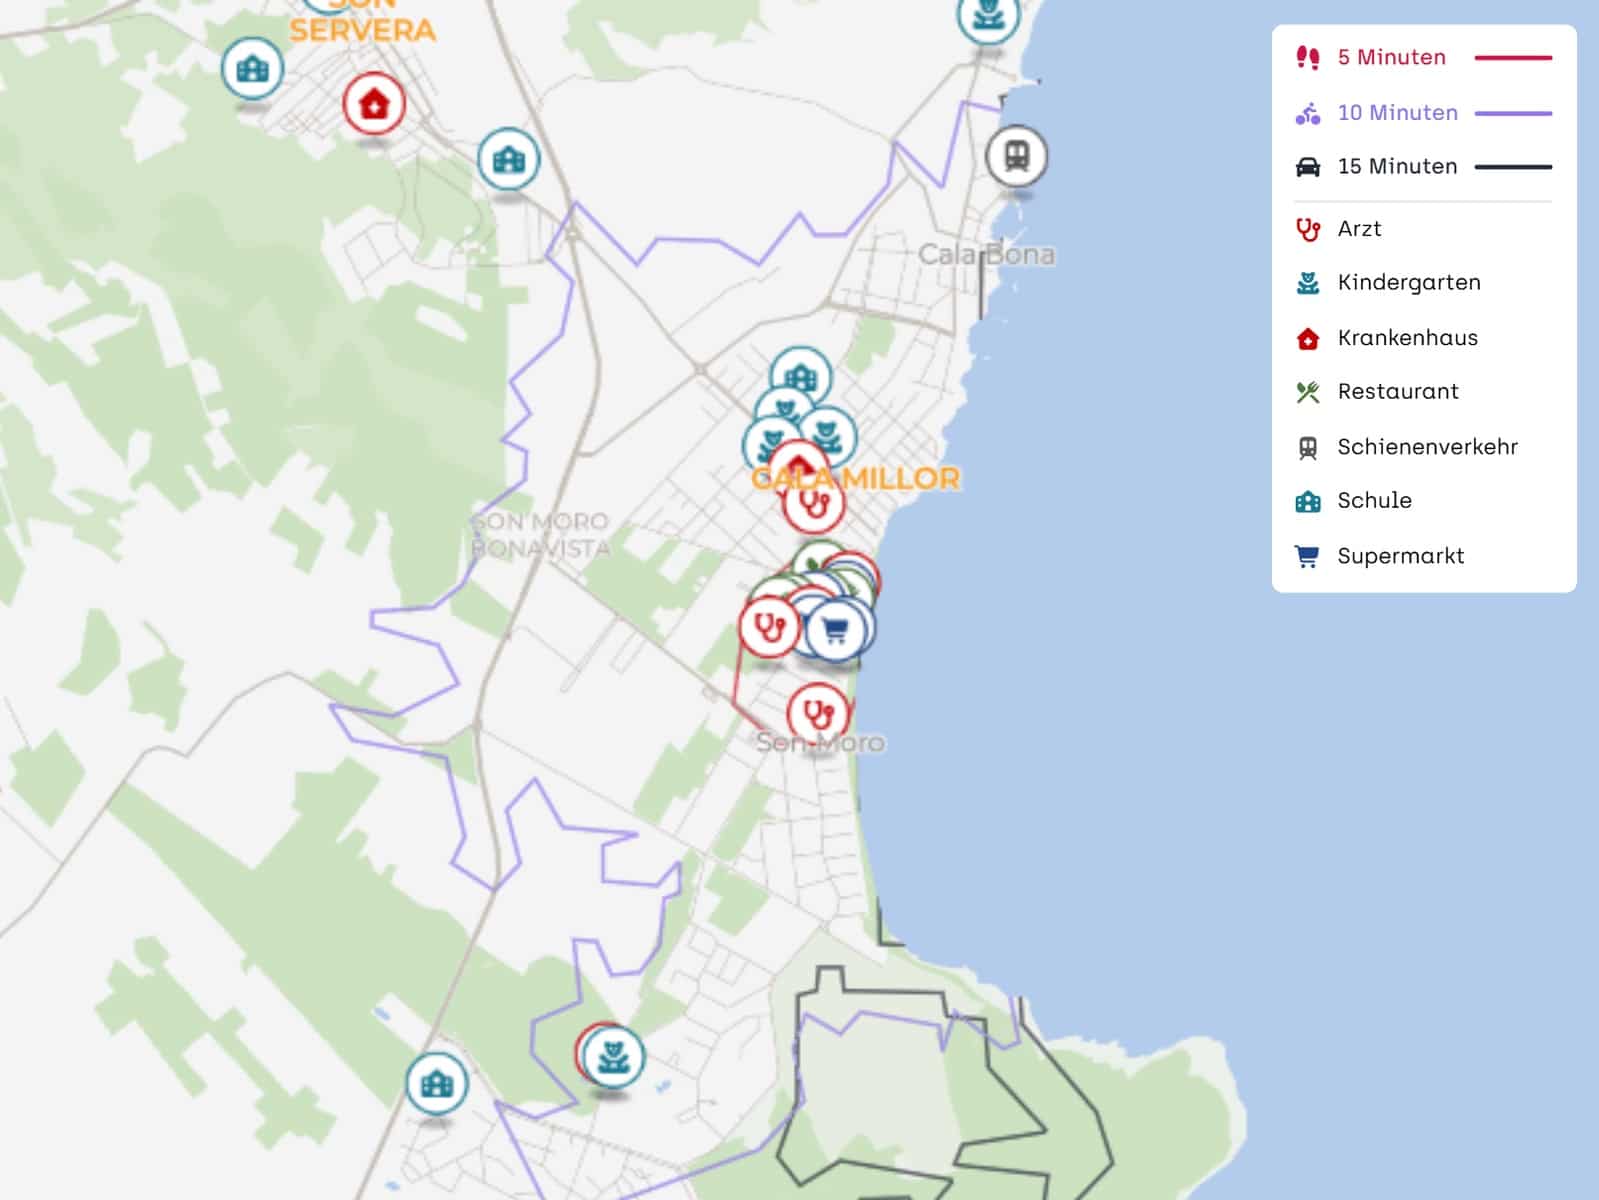Select the school marker at bottom left
The image size is (1599, 1200).
coord(437,1083)
